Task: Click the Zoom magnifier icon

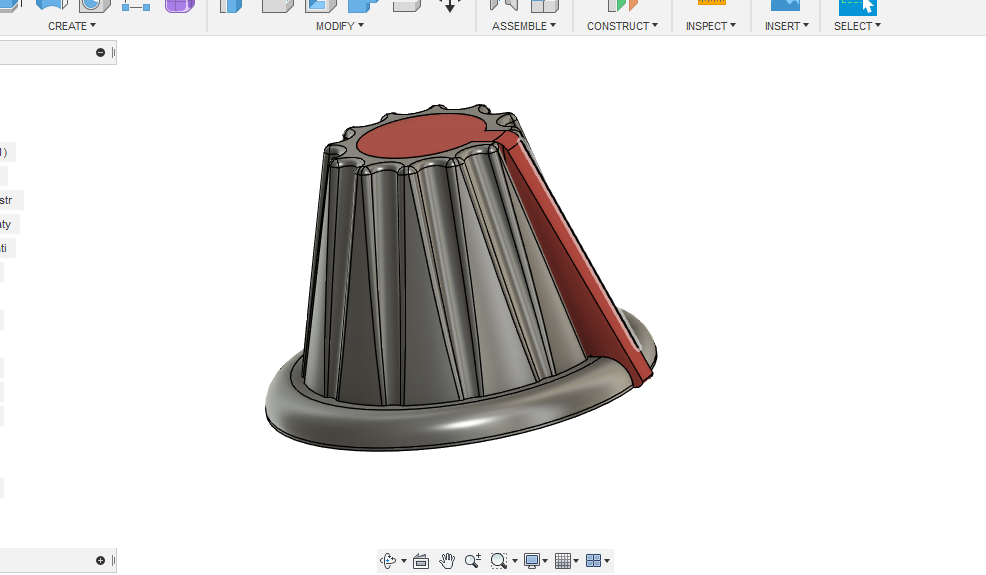Action: click(x=472, y=561)
